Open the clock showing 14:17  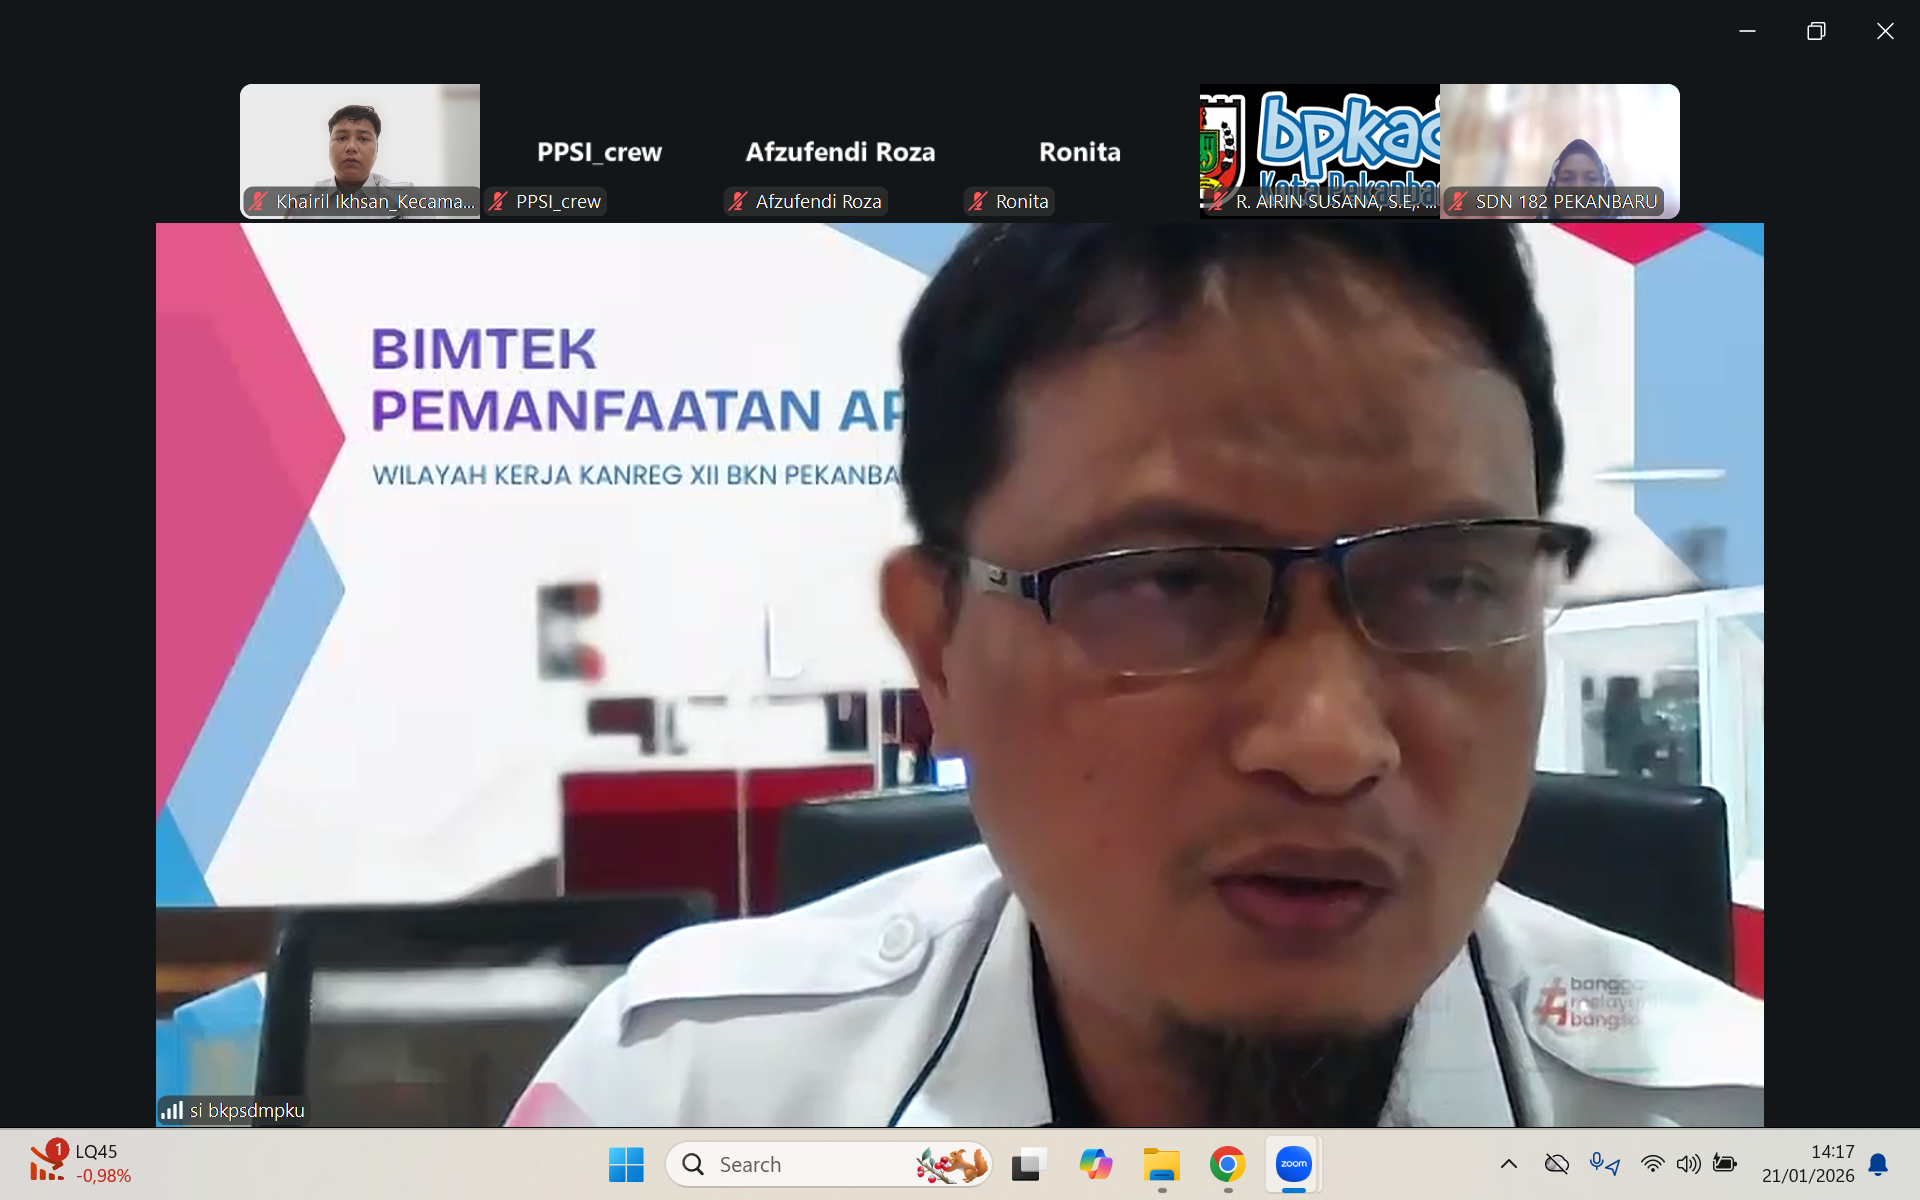1832,1152
